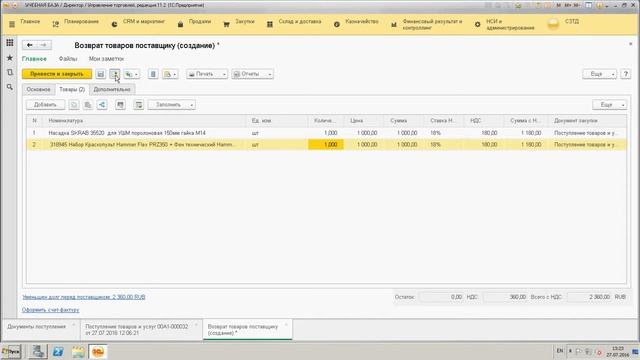Open the create-based-on dropdown icon
The height and width of the screenshot is (360, 640).
[x=132, y=74]
